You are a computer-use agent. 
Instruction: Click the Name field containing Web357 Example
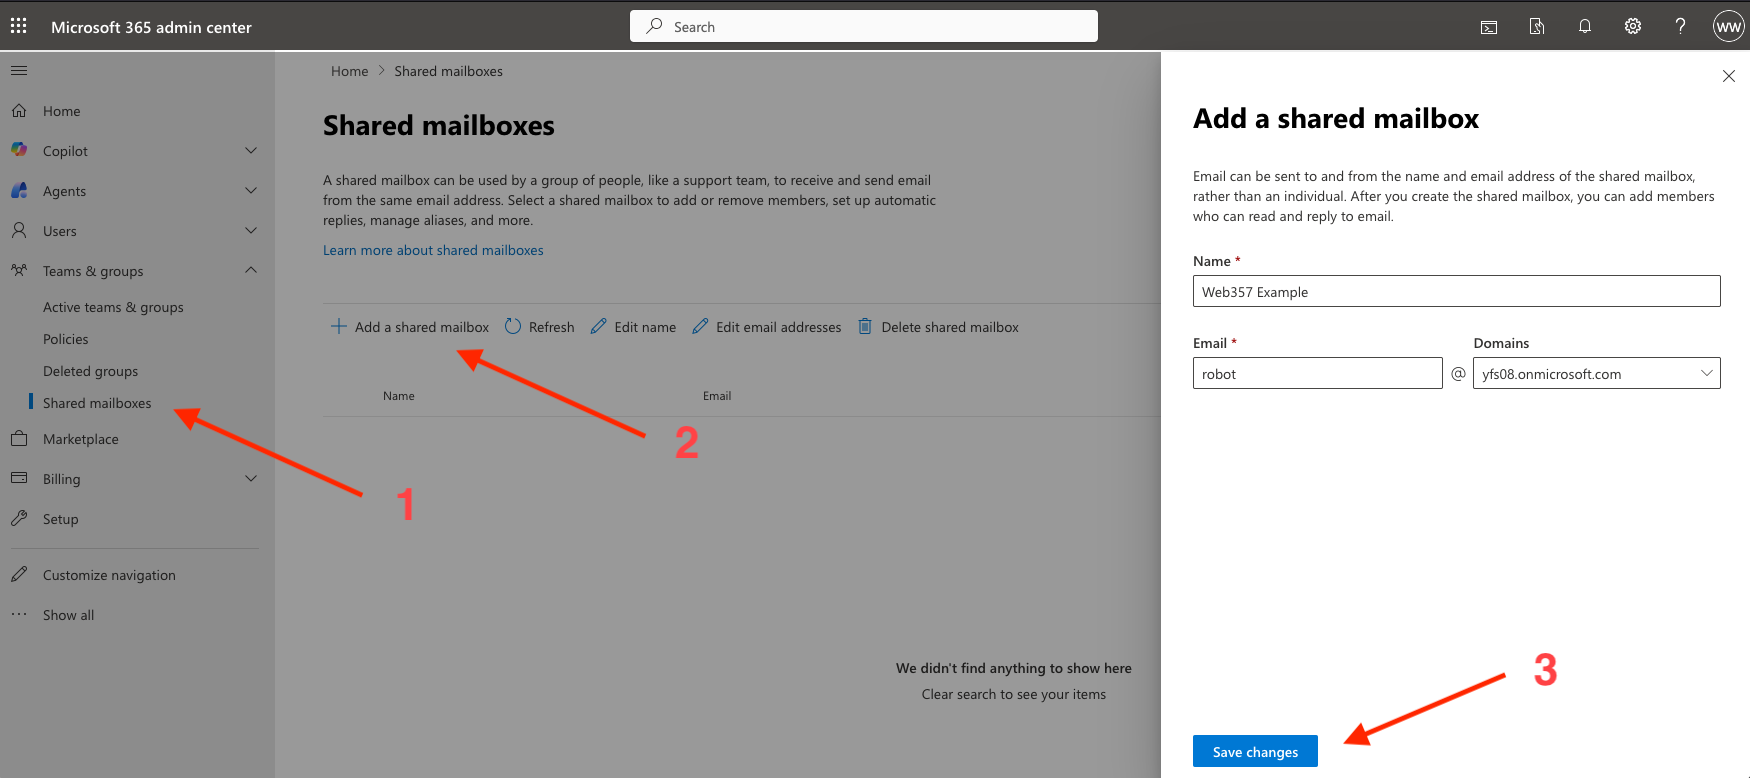(1456, 291)
